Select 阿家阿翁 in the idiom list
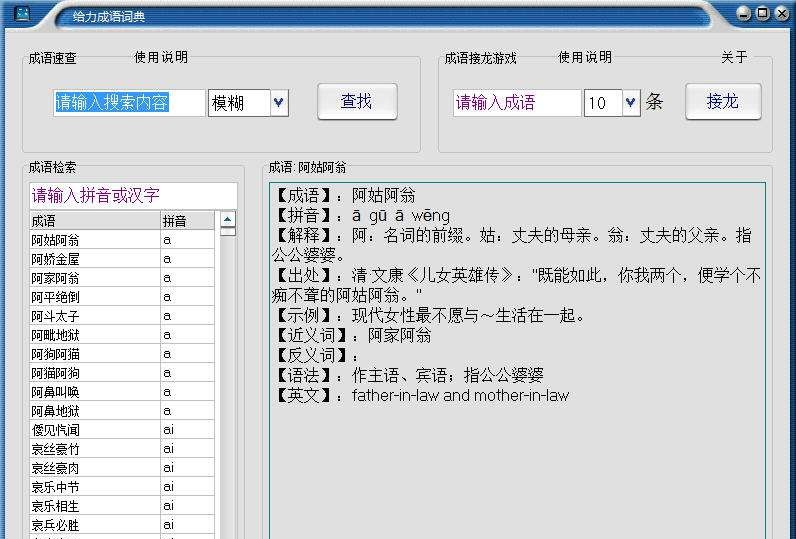 coord(122,278)
